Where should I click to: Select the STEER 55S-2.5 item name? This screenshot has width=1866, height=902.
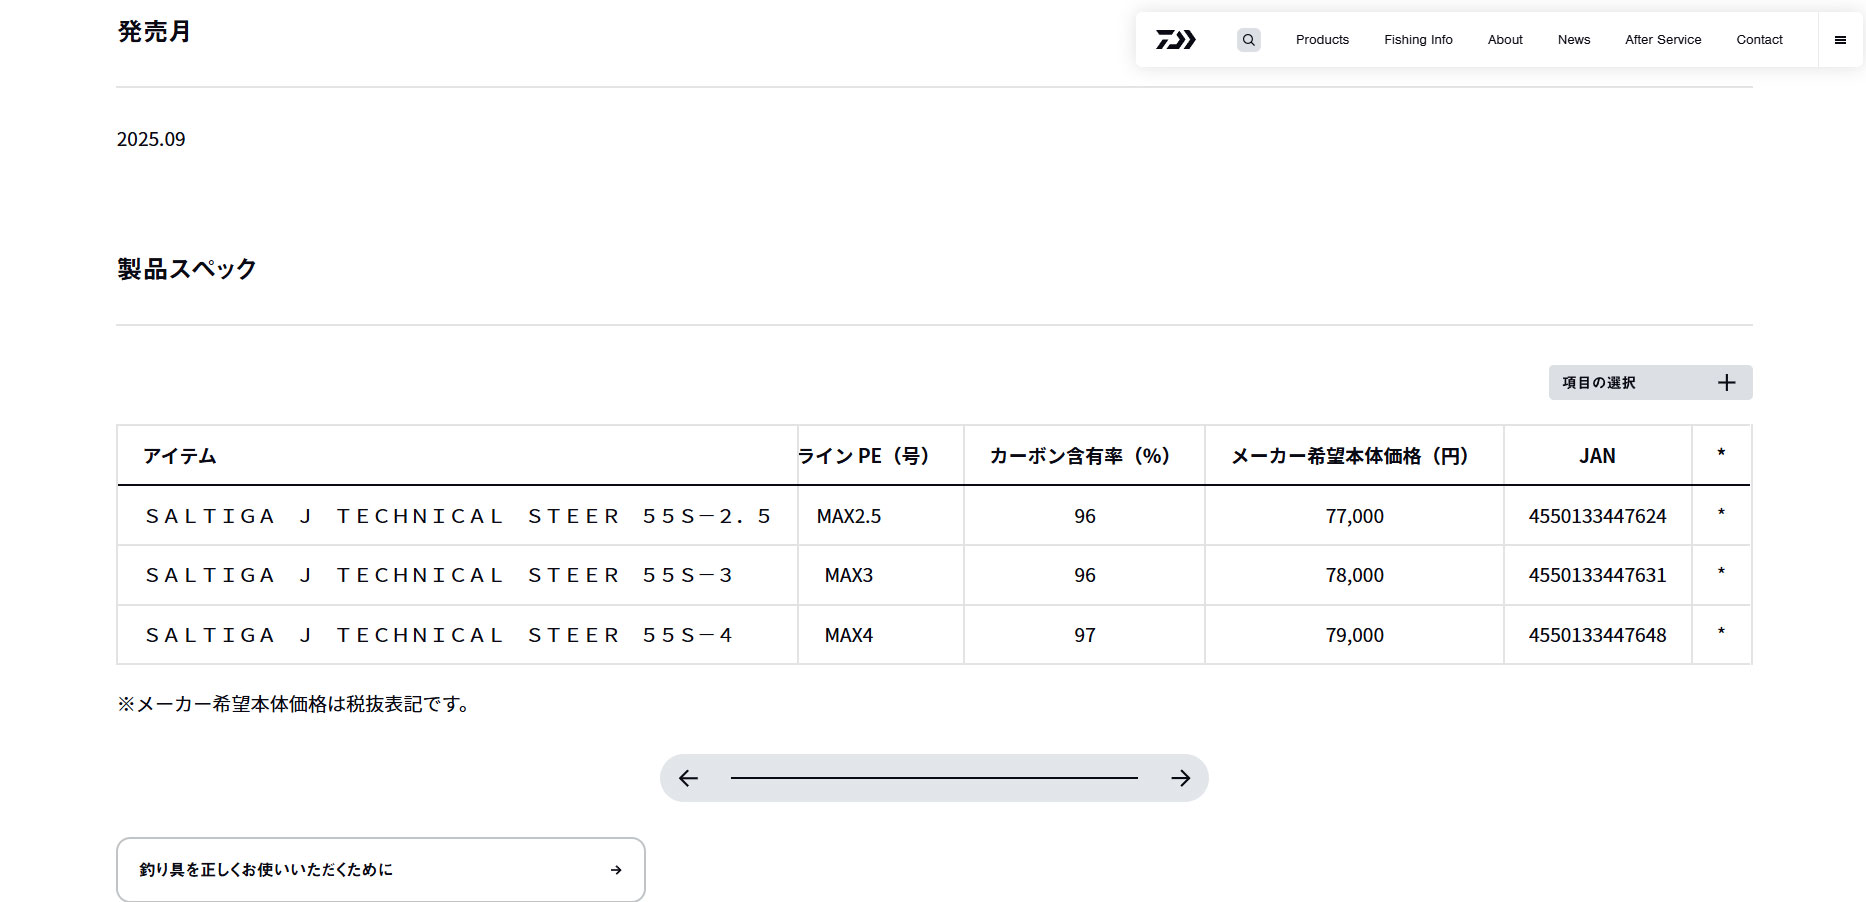pyautogui.click(x=458, y=516)
